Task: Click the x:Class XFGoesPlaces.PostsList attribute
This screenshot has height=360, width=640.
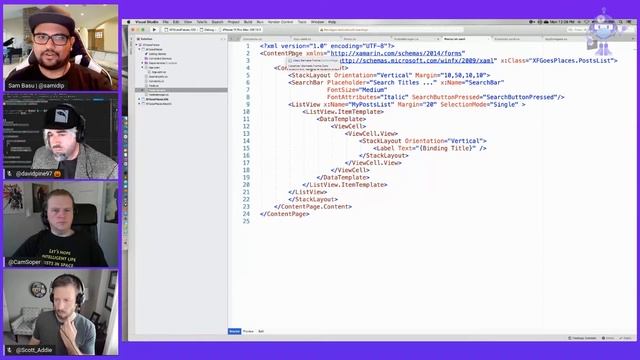Action: 557,61
